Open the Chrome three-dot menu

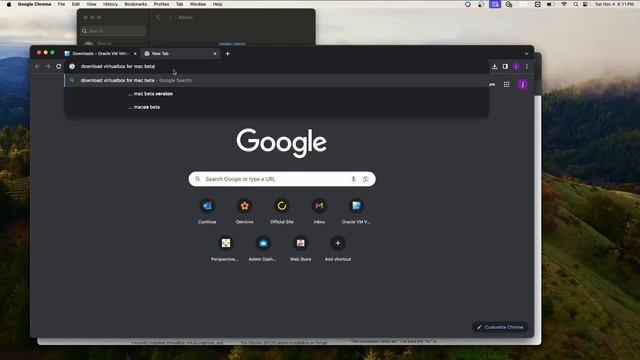(x=527, y=67)
